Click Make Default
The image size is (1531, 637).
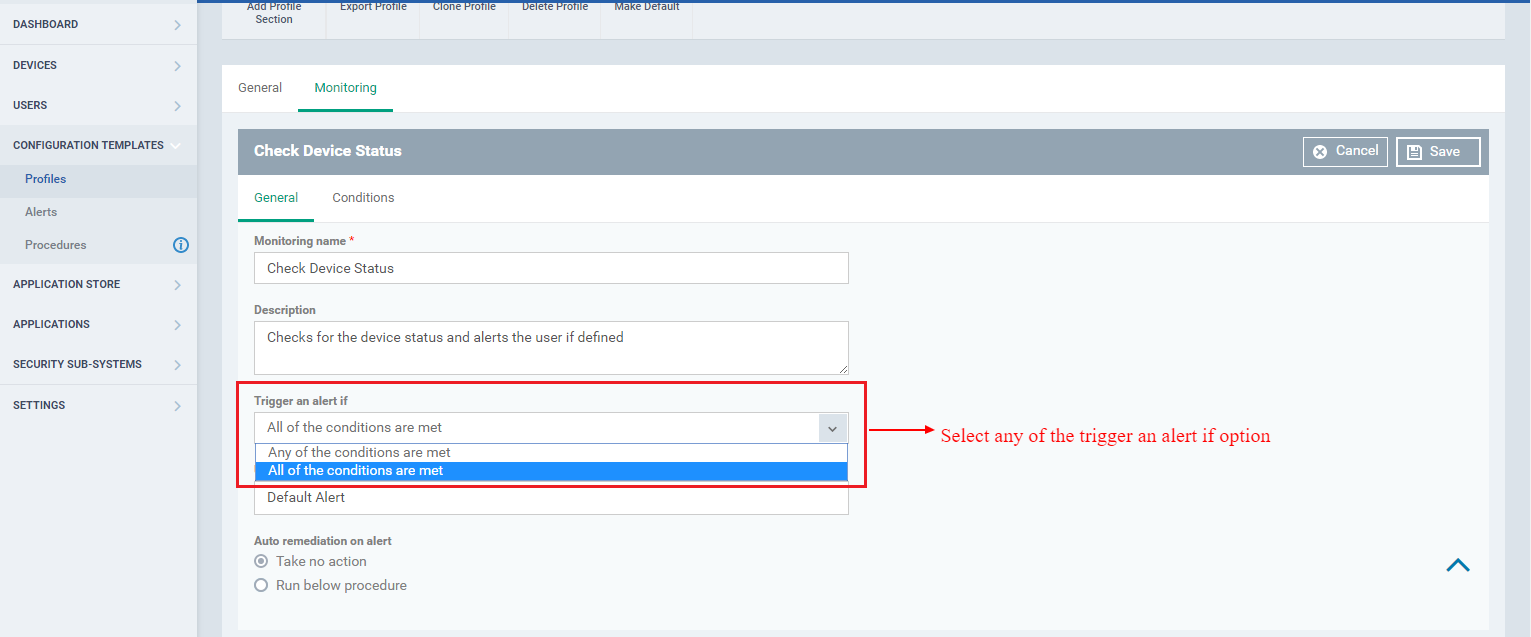coord(647,8)
